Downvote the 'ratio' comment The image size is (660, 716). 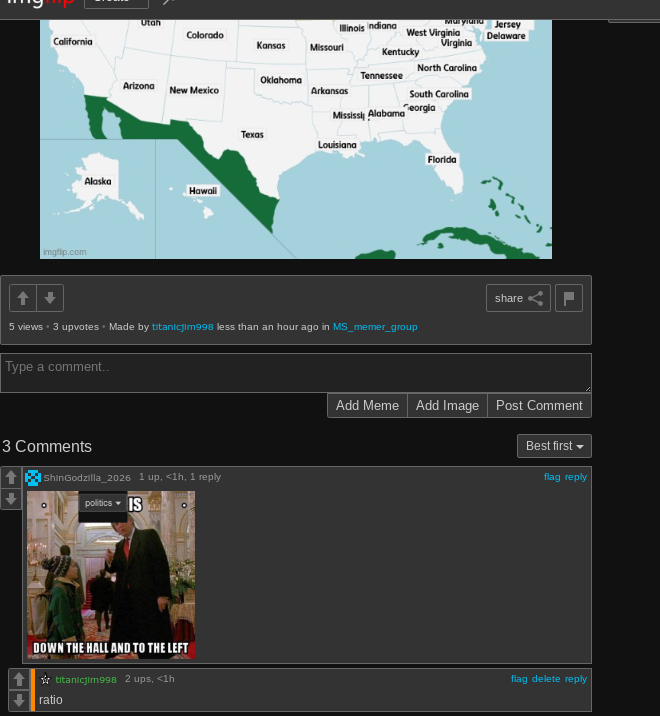18,701
